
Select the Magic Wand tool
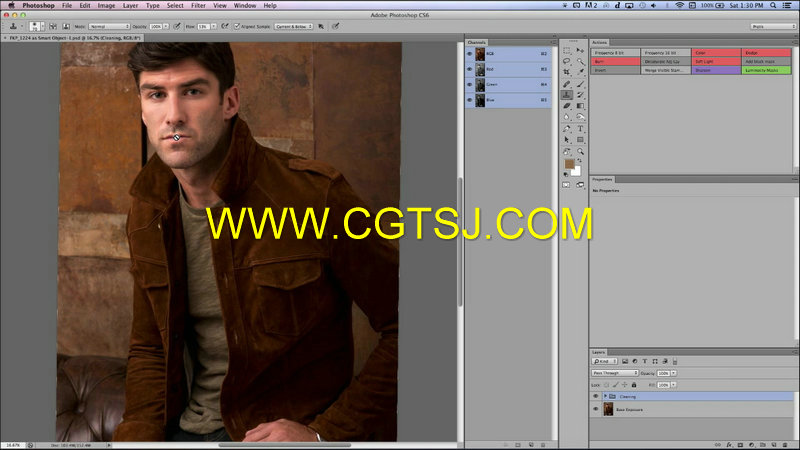pyautogui.click(x=580, y=61)
